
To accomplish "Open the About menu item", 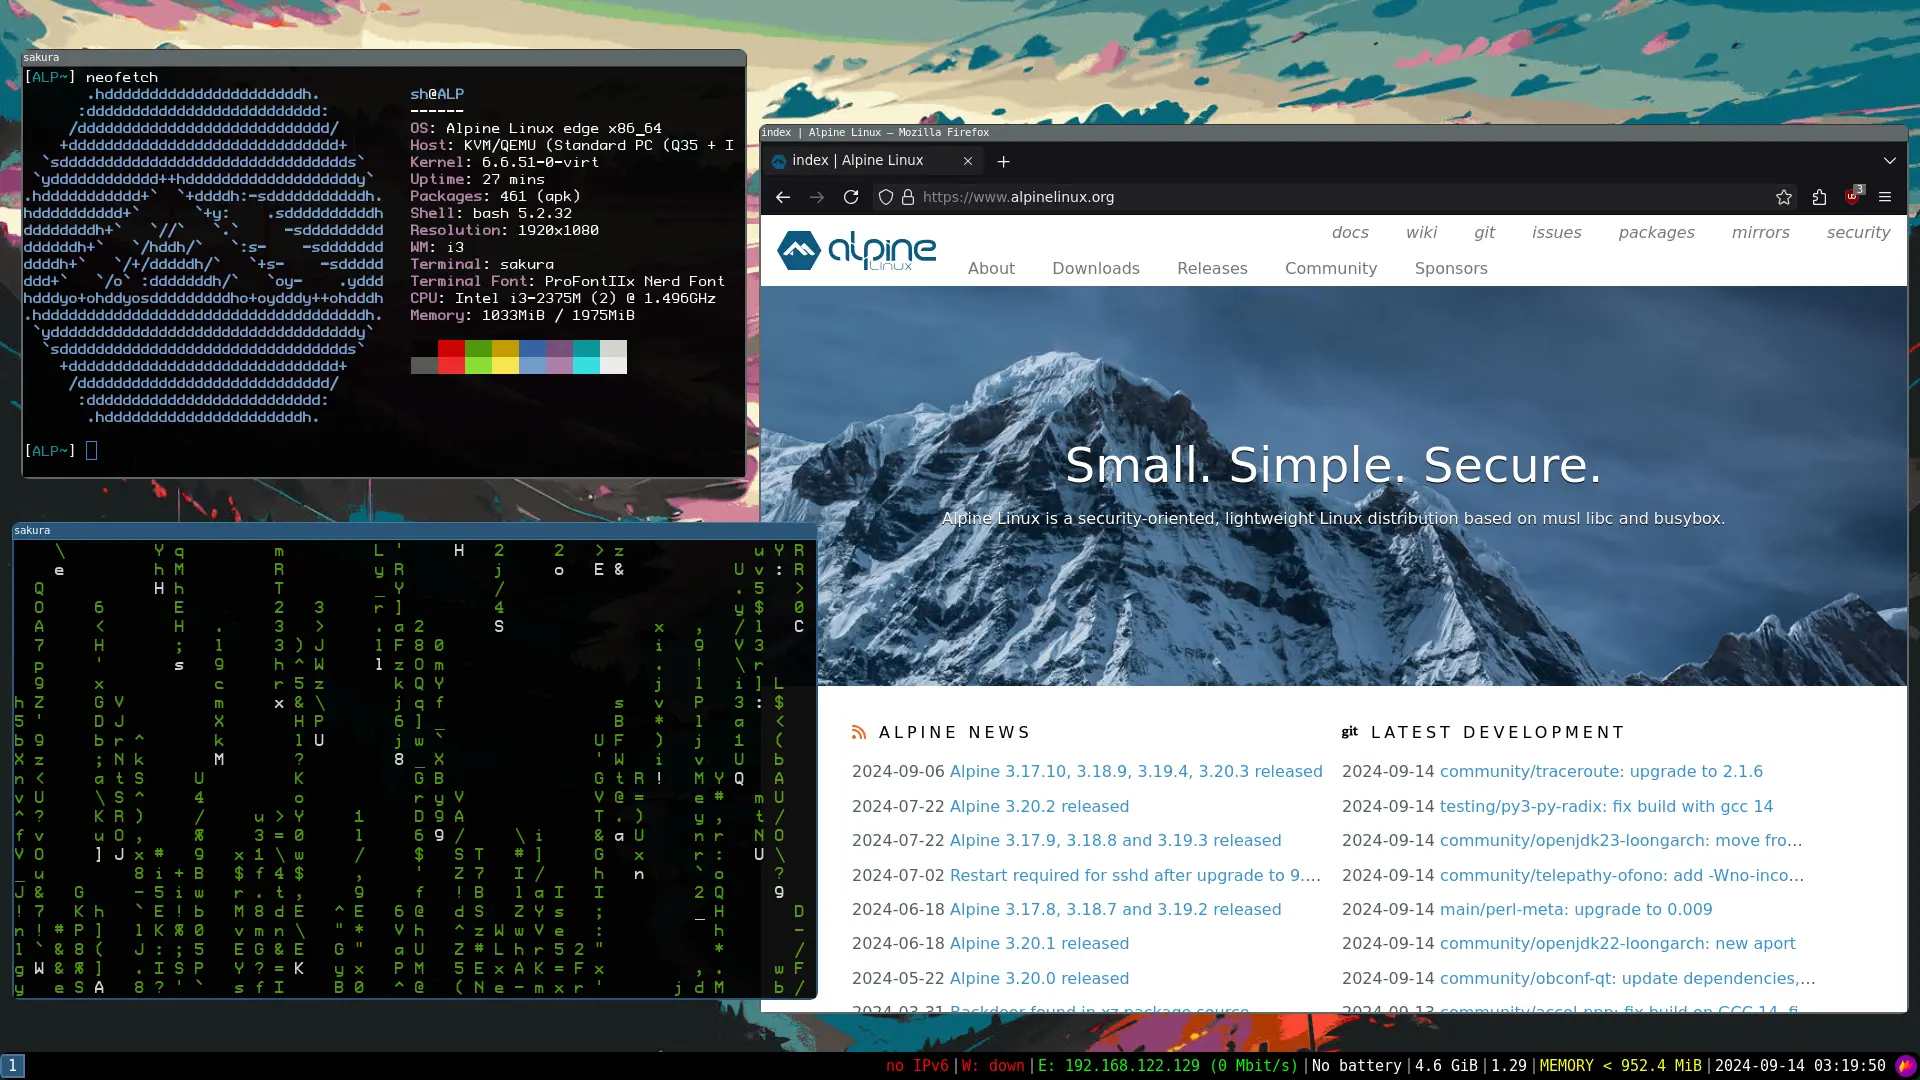I will [991, 269].
